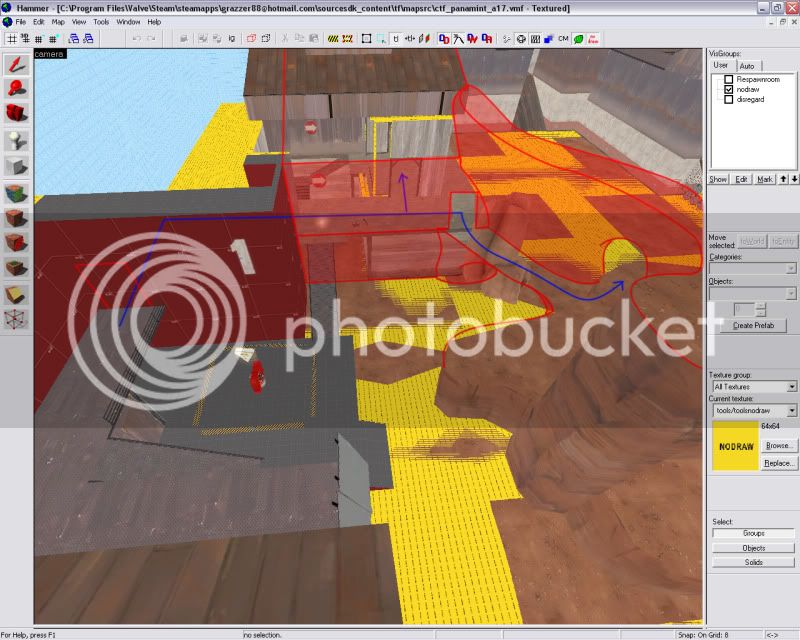Select the Apply Decals cube tool
800x640 pixels.
tap(16, 242)
